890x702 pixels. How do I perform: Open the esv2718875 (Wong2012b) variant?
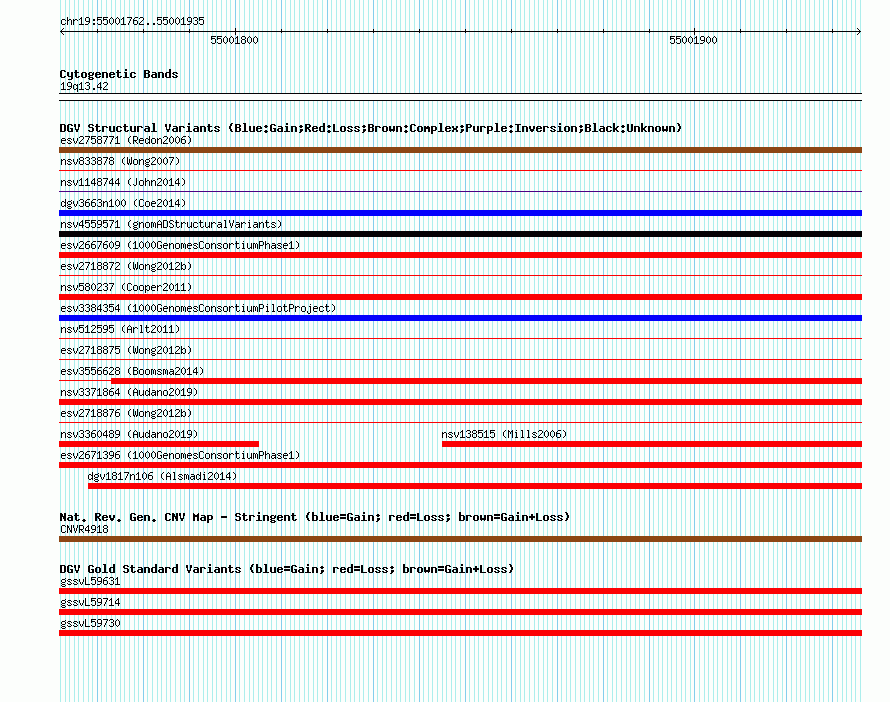click(x=126, y=350)
